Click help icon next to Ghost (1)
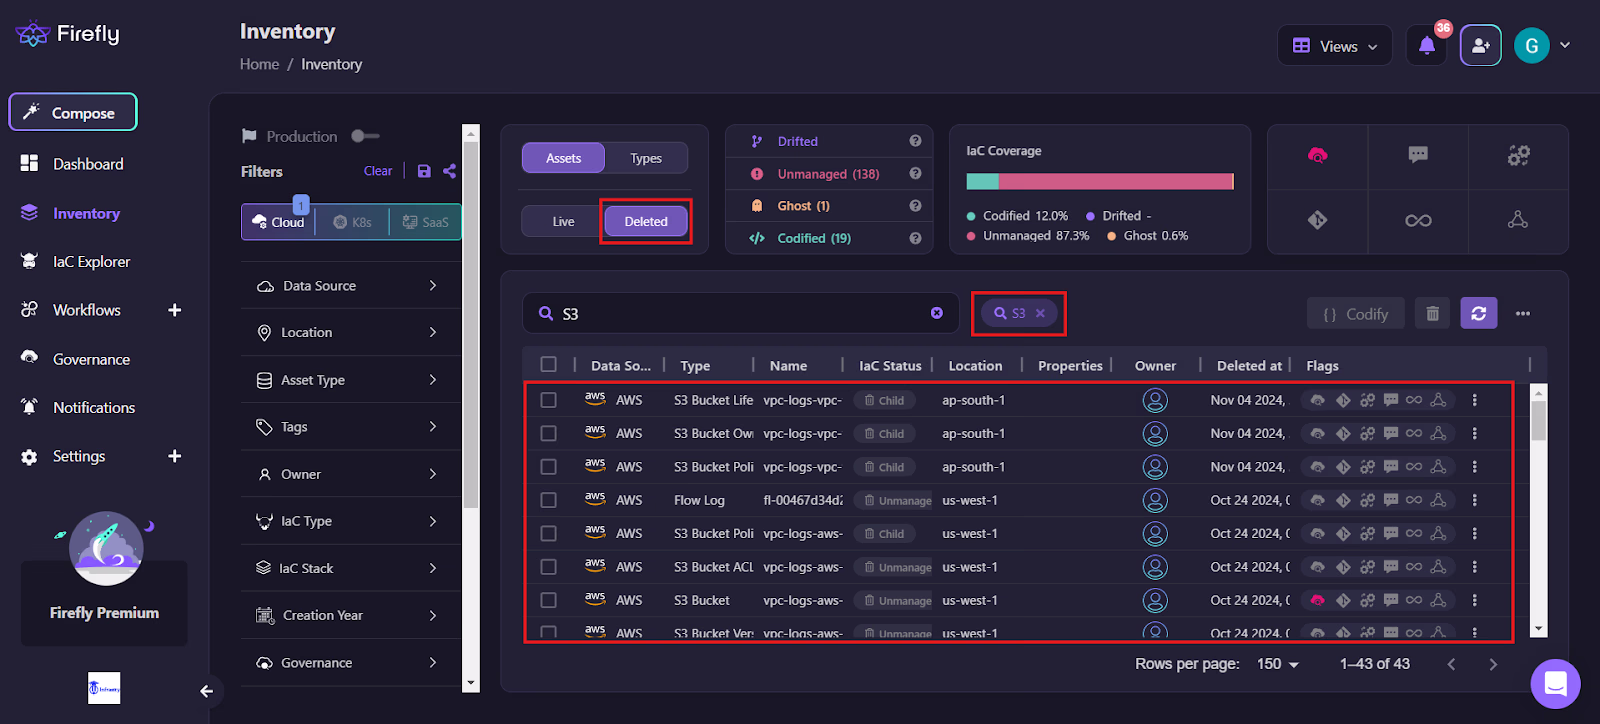1600x724 pixels. point(915,205)
